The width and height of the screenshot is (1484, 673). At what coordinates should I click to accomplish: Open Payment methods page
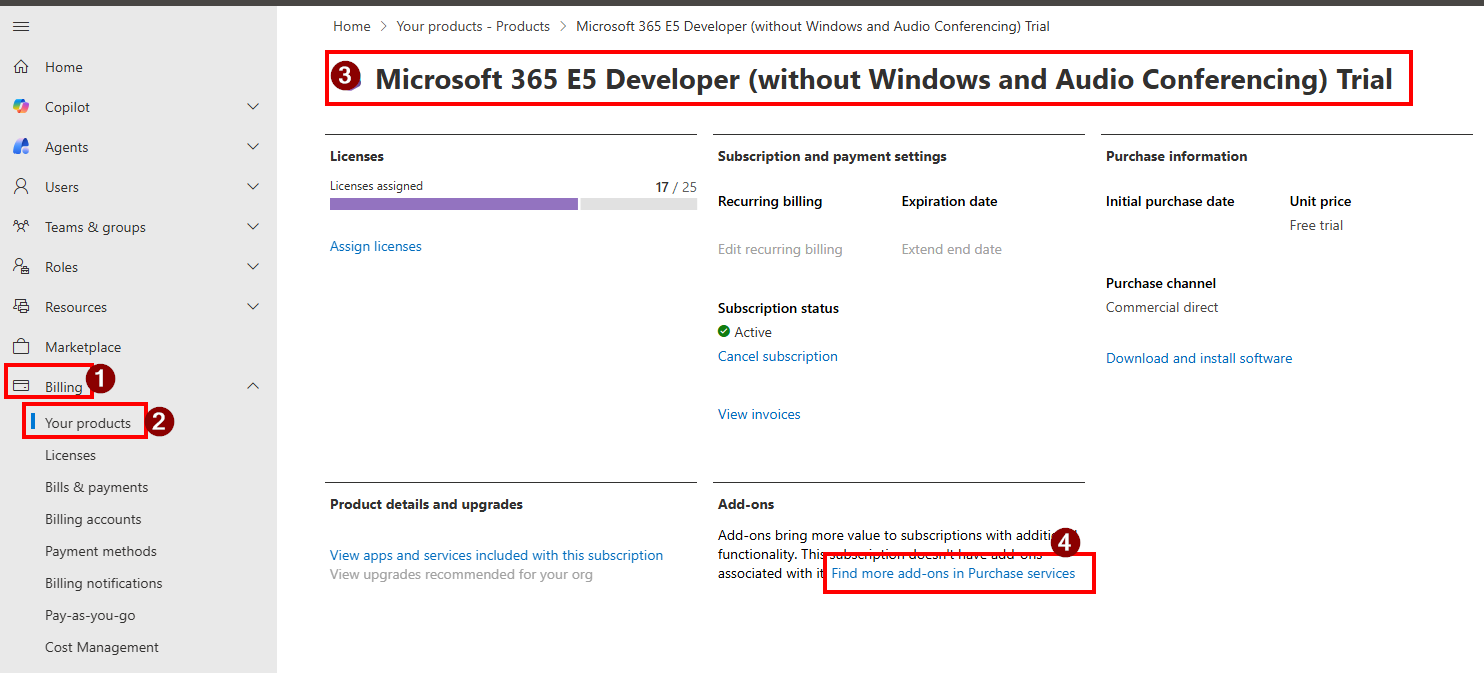coord(101,551)
